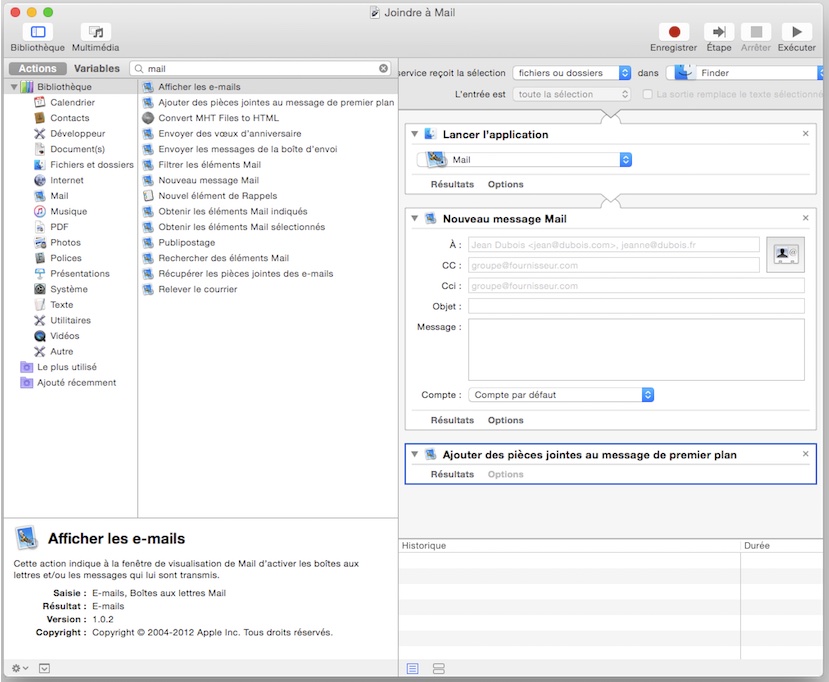Collapse the Lancer l'application action
Screen dimensions: 829x682
(x=414, y=134)
